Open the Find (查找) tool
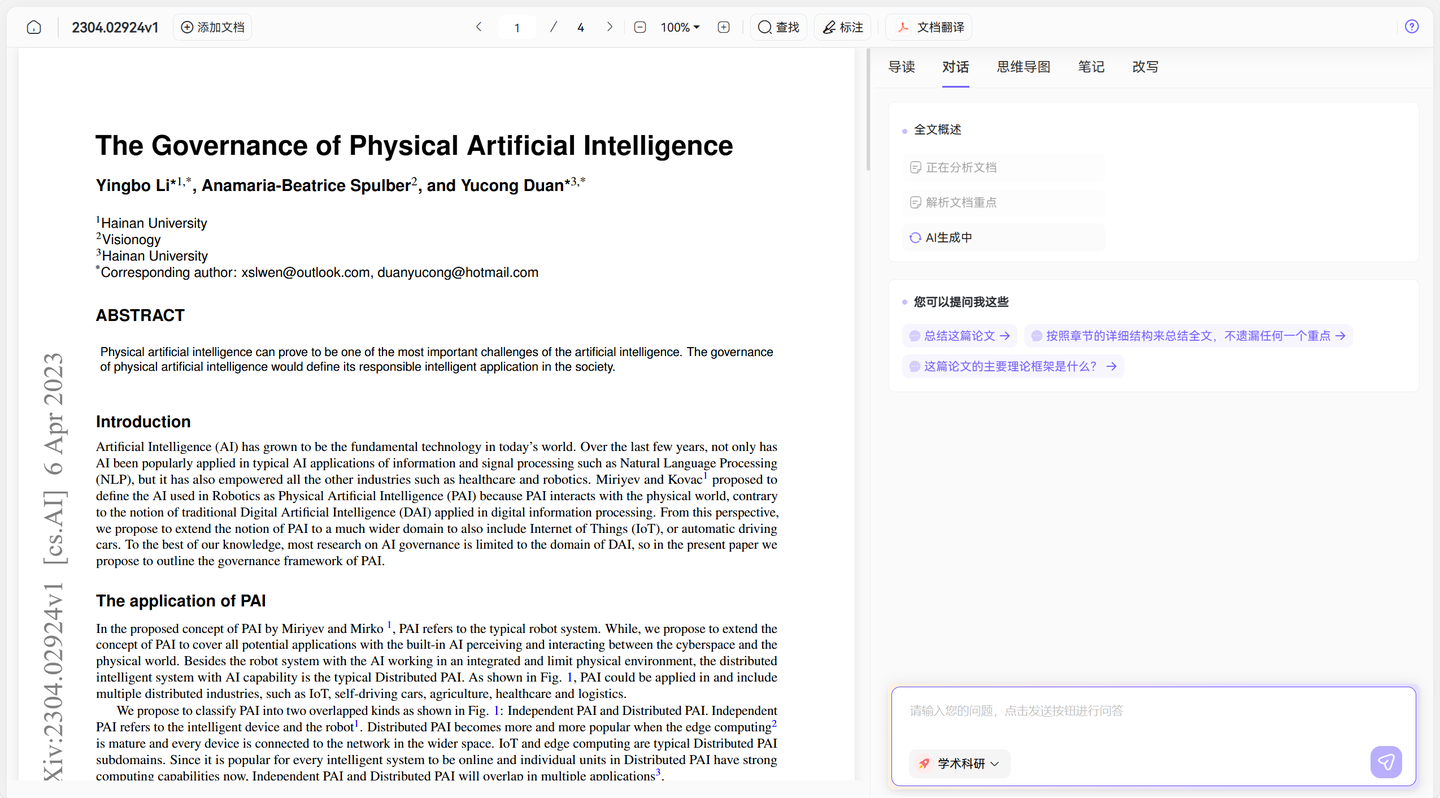1440x798 pixels. [x=778, y=27]
